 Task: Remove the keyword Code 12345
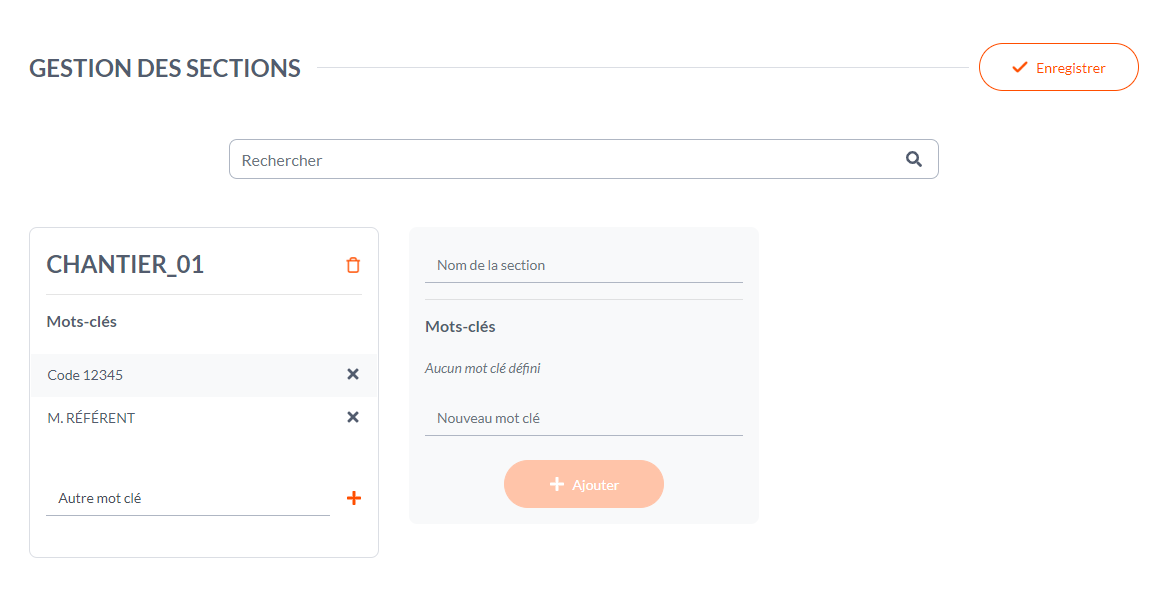353,374
